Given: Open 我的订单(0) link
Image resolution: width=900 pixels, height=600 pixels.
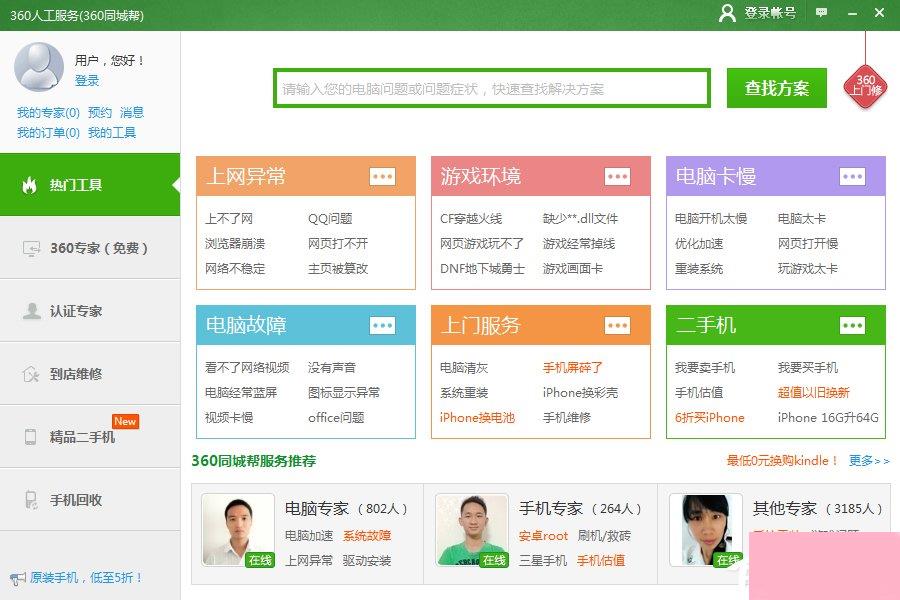Looking at the screenshot, I should (x=48, y=133).
